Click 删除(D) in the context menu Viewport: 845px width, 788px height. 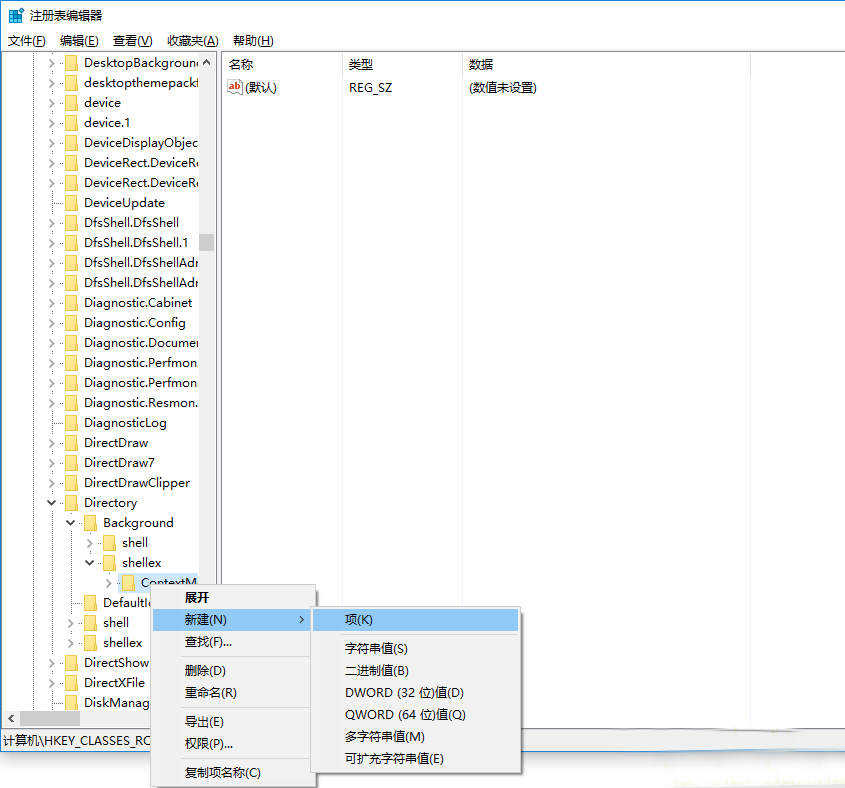(205, 670)
